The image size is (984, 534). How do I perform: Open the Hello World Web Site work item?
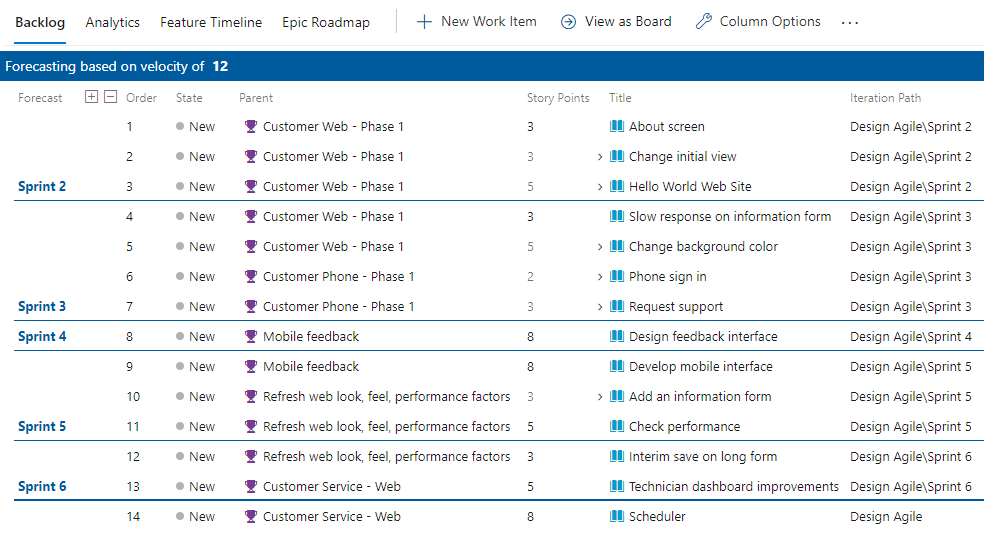tap(690, 187)
